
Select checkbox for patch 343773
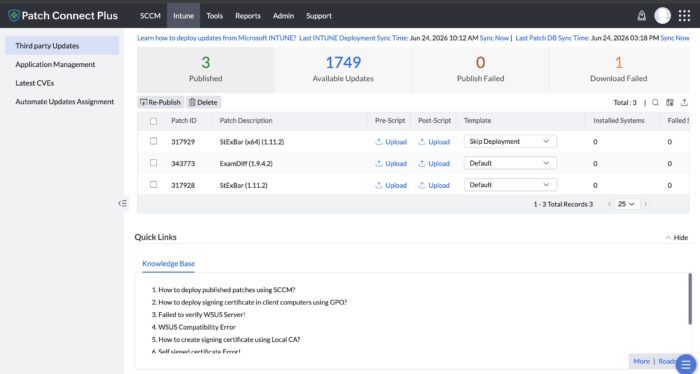tap(154, 162)
